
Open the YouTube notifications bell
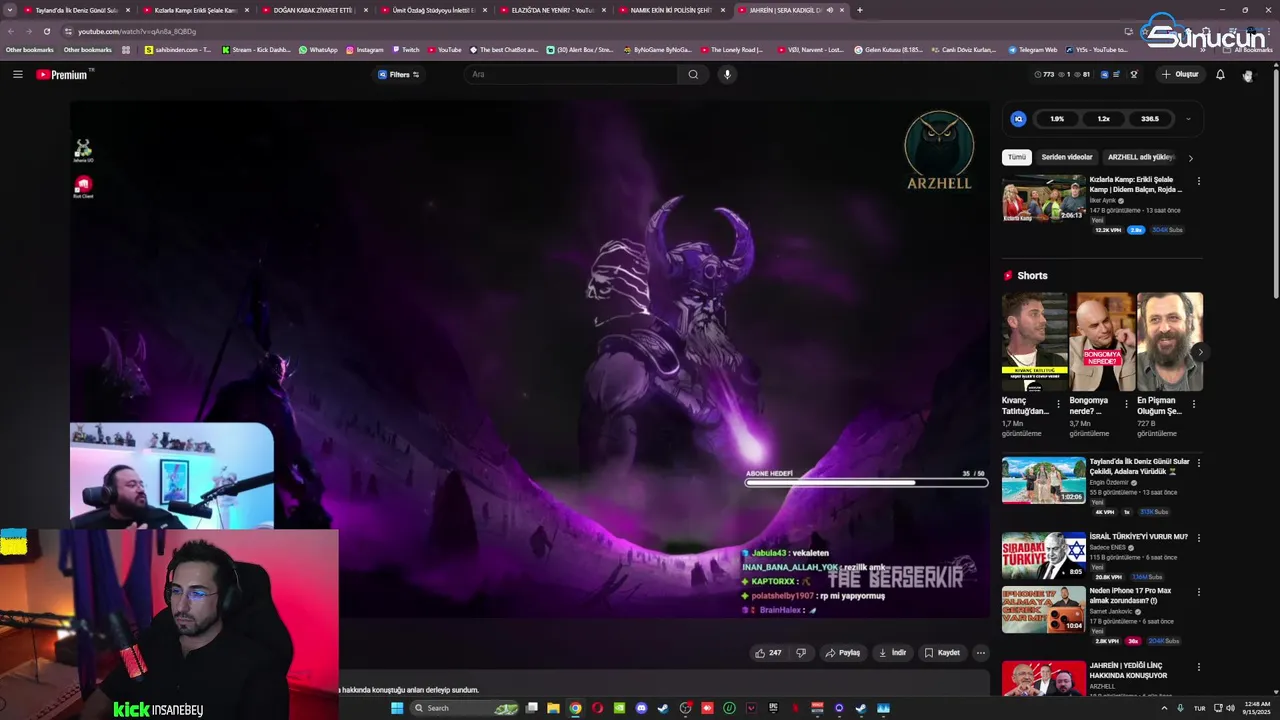click(1220, 74)
